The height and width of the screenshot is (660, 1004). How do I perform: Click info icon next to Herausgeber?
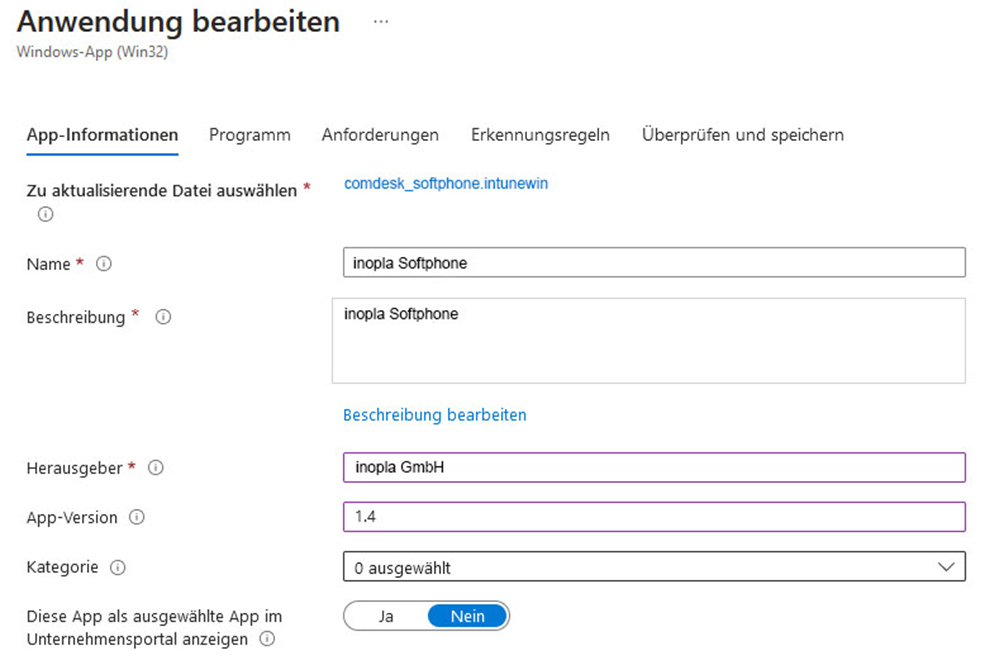156,468
